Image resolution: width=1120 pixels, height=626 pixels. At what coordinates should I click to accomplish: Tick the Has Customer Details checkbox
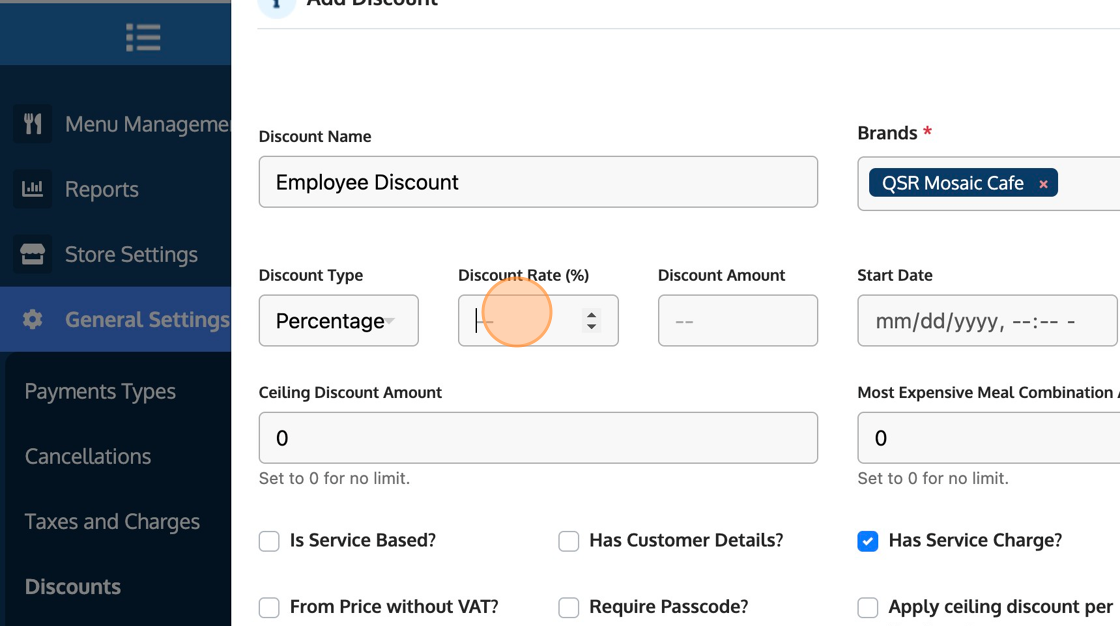[569, 541]
